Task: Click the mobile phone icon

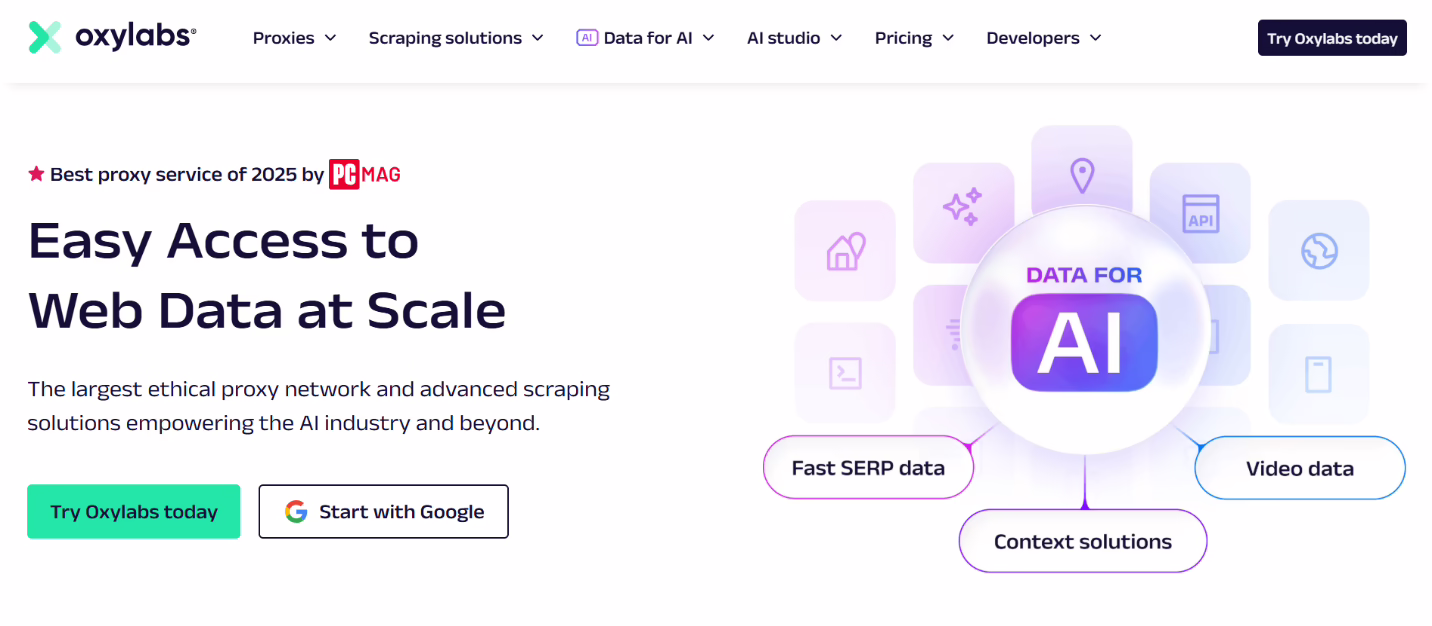Action: tap(1318, 374)
